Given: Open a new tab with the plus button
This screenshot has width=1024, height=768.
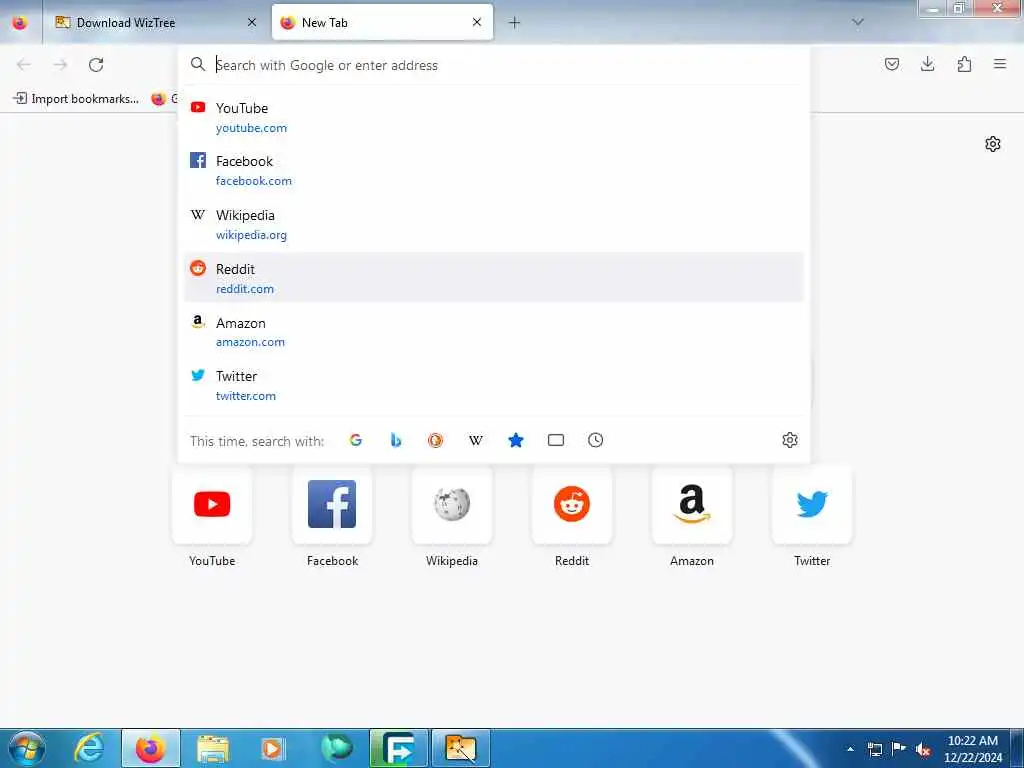Looking at the screenshot, I should (515, 23).
